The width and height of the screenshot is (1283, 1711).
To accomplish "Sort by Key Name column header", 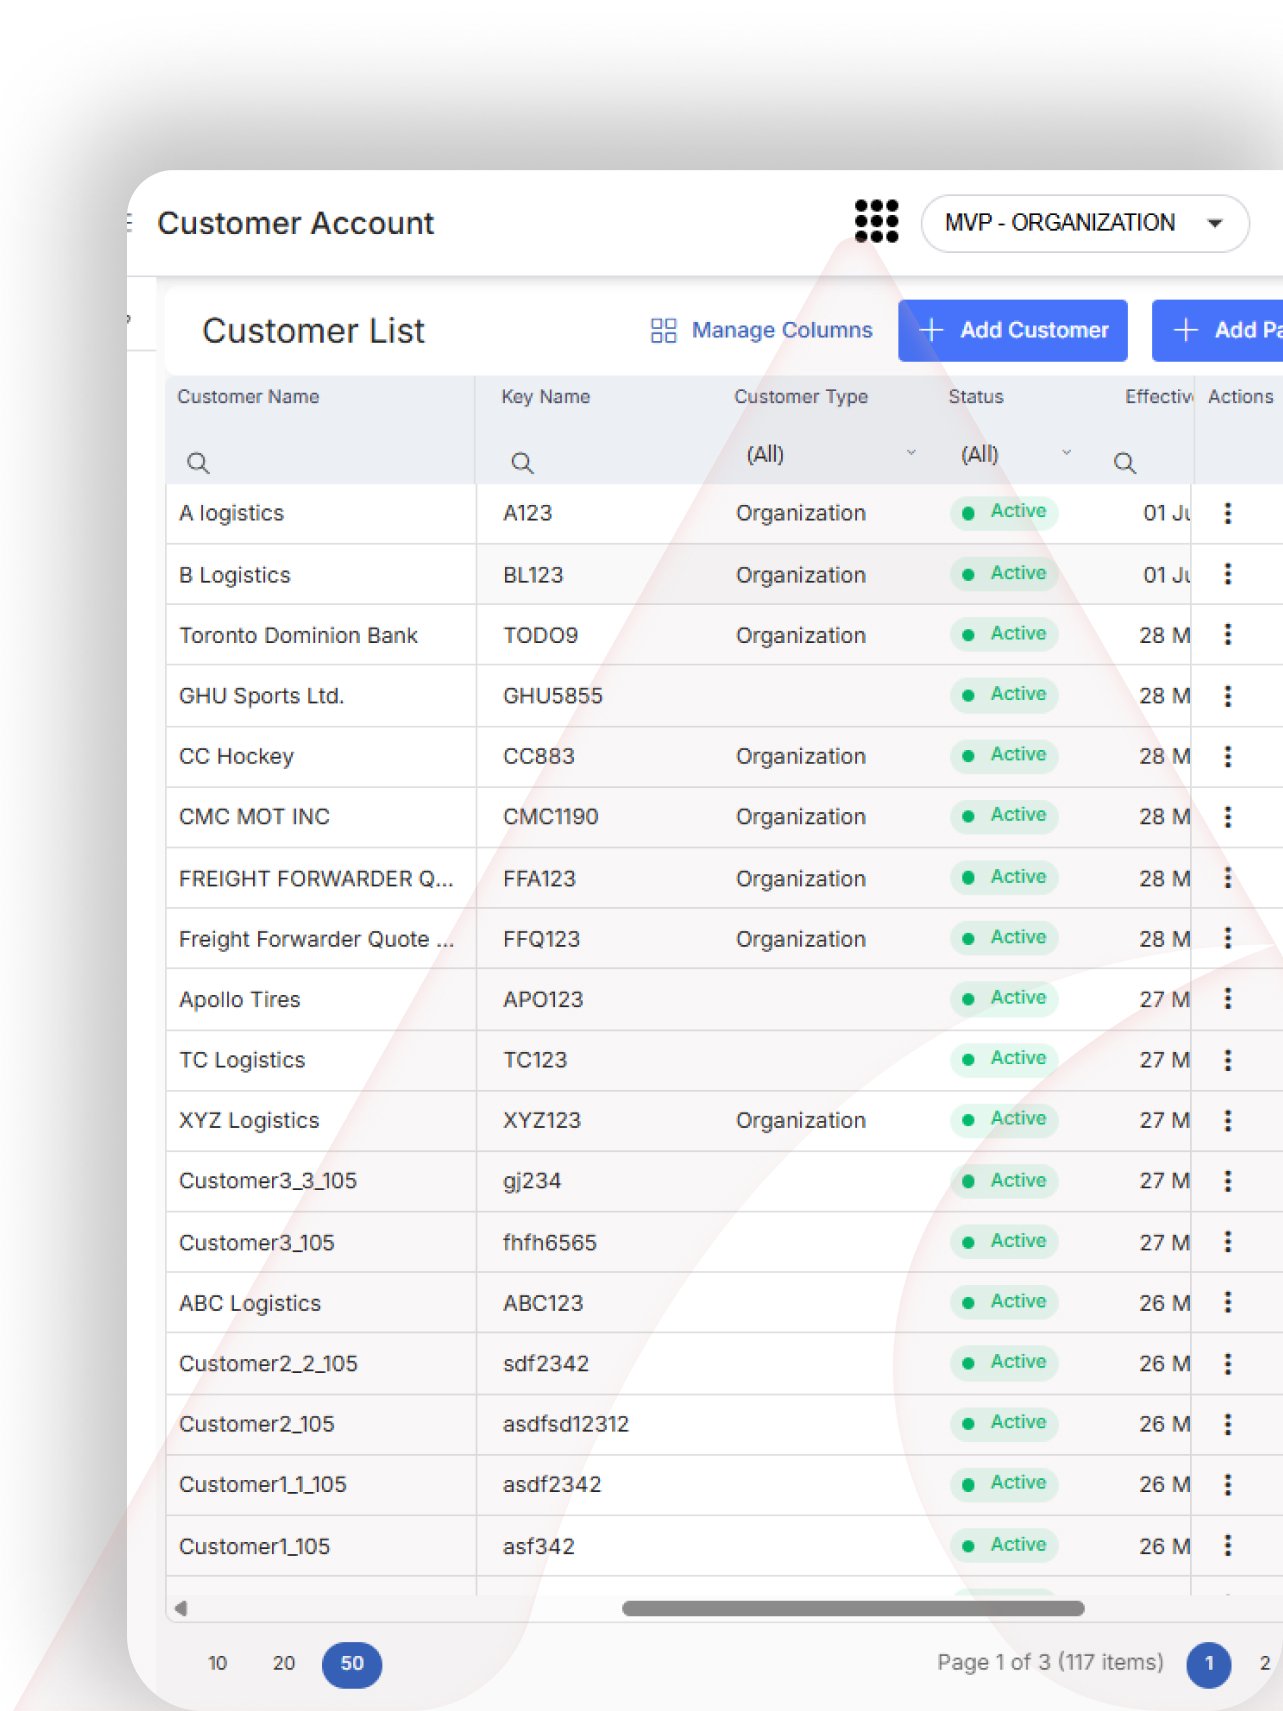I will pyautogui.click(x=546, y=397).
